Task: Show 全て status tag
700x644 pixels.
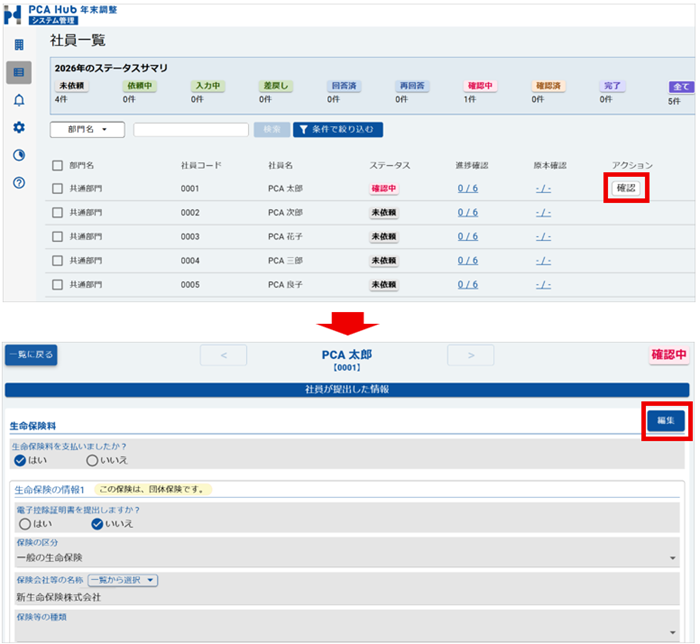Action: coord(681,87)
